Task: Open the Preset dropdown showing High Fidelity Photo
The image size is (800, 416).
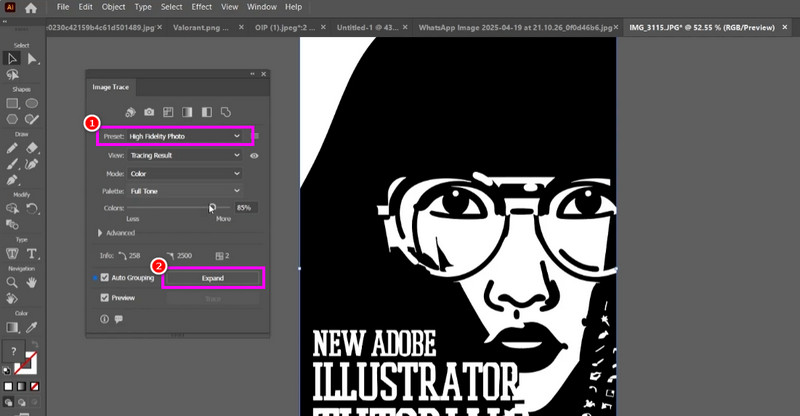Action: (184, 136)
